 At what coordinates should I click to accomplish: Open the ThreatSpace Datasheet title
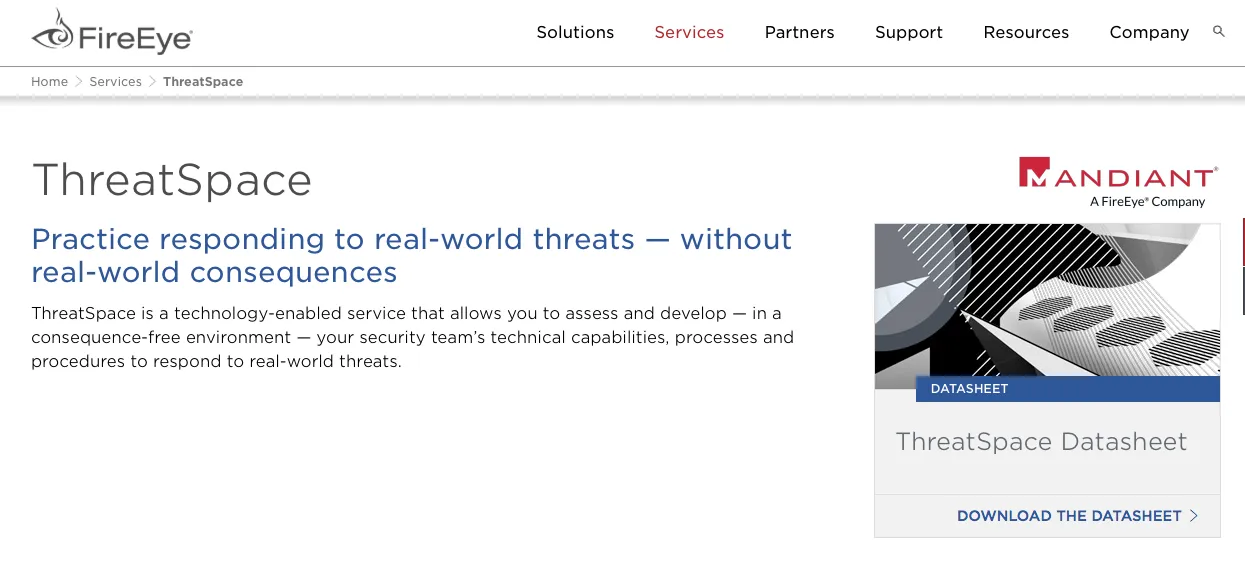point(1041,442)
